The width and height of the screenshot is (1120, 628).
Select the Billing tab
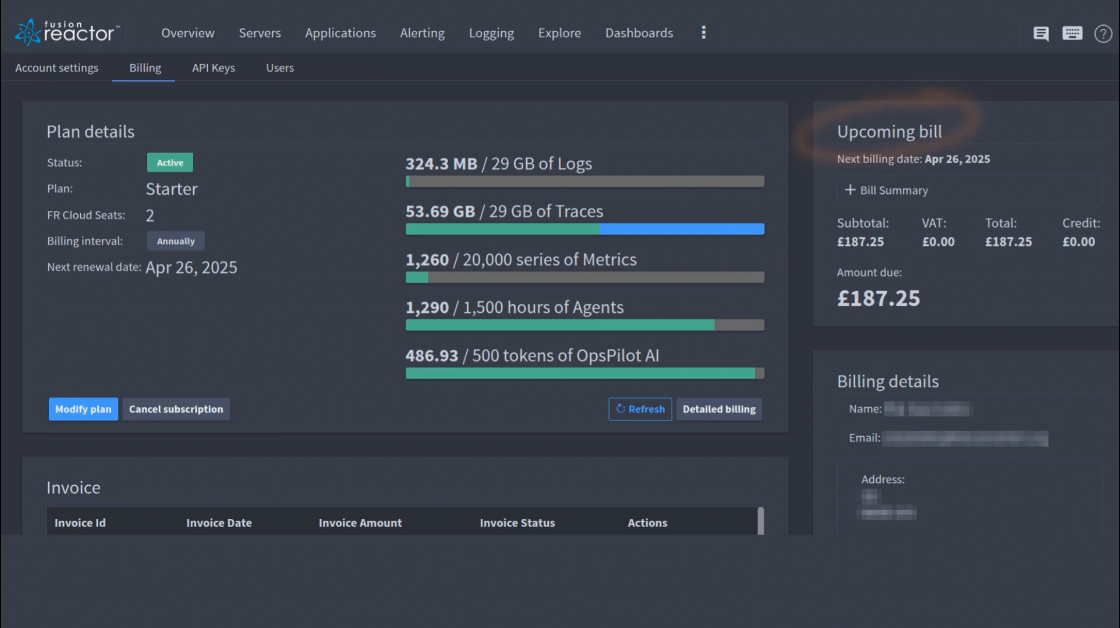click(145, 68)
